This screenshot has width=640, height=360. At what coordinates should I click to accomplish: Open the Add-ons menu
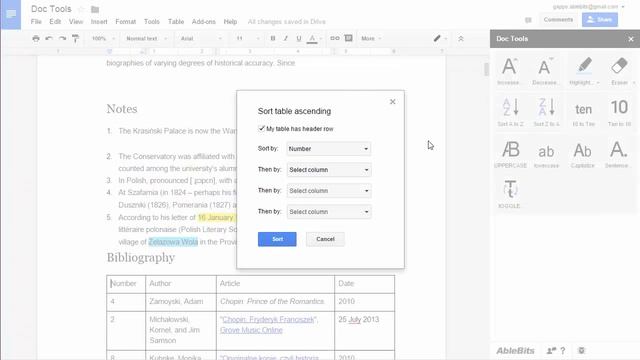(203, 22)
